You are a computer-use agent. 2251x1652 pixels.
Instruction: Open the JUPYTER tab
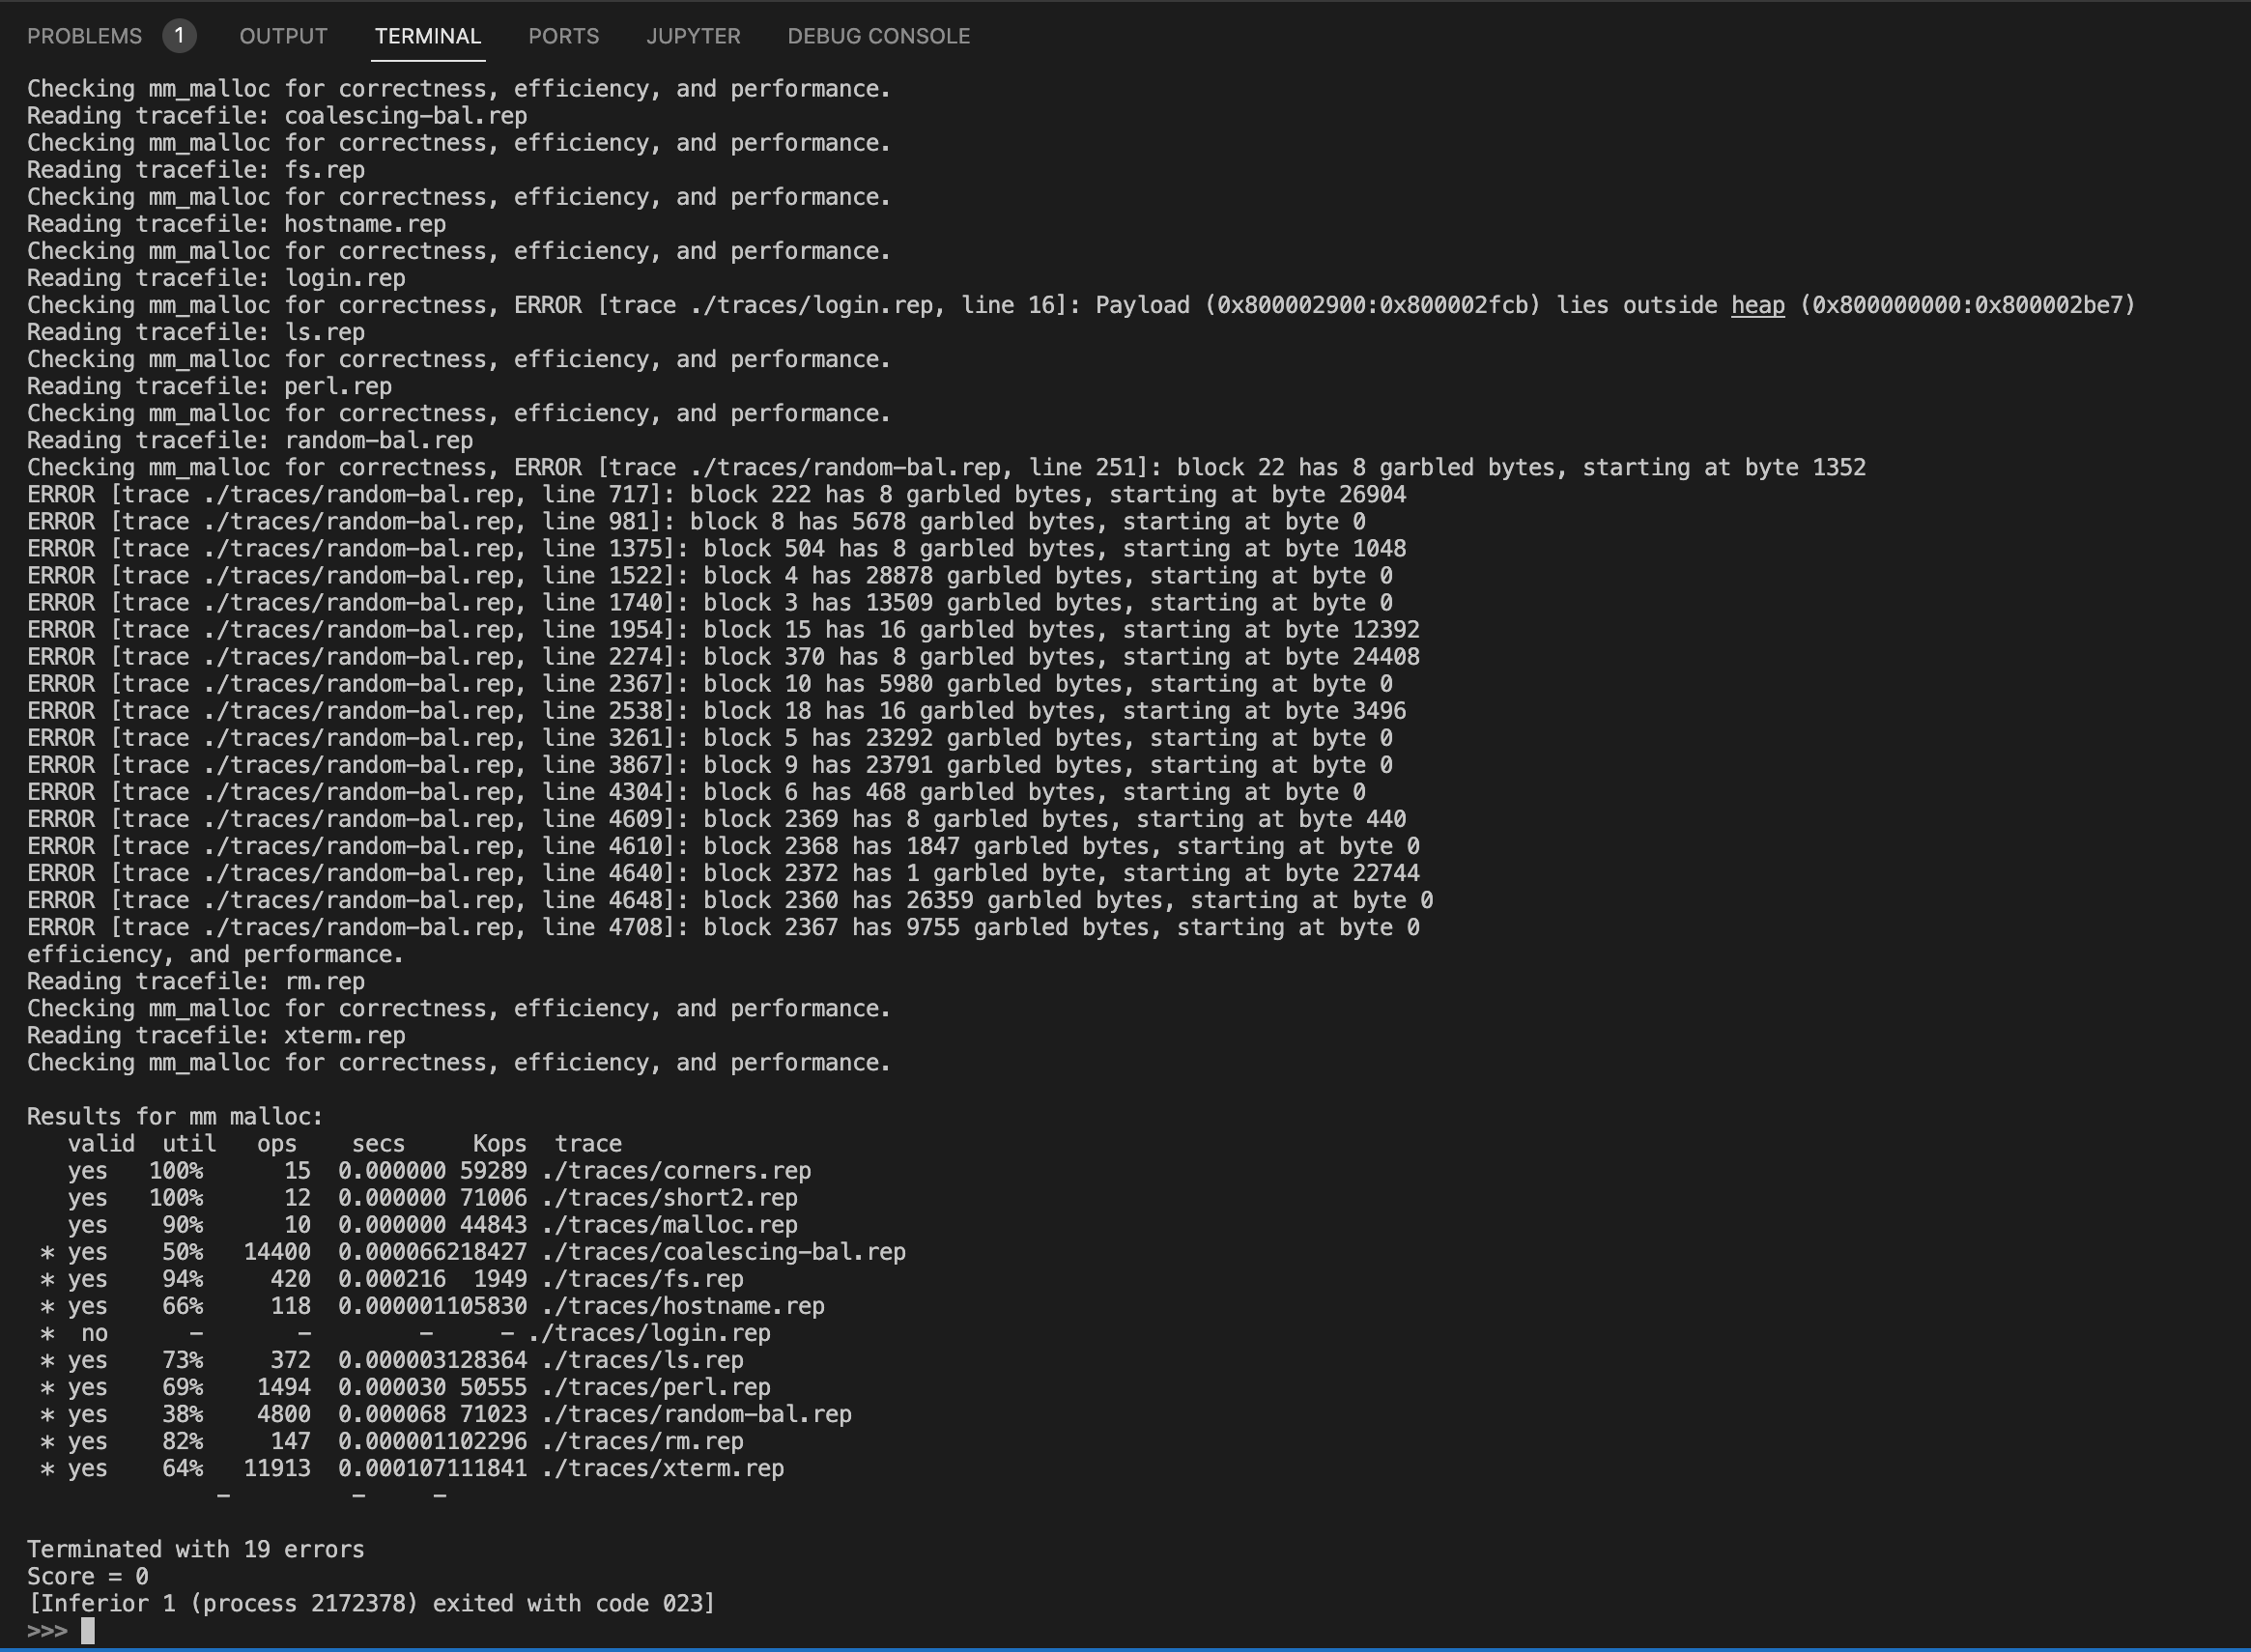693,36
